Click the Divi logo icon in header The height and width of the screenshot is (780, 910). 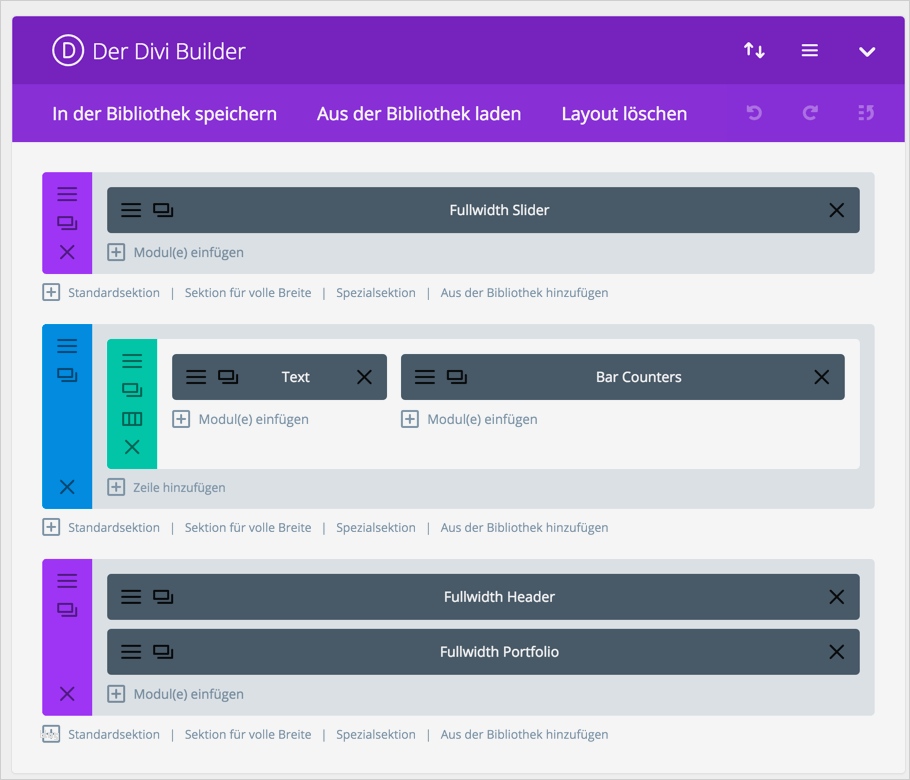point(68,51)
